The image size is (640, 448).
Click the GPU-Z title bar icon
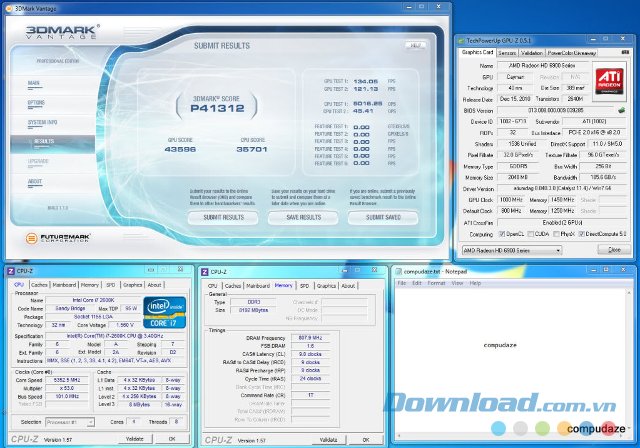462,40
